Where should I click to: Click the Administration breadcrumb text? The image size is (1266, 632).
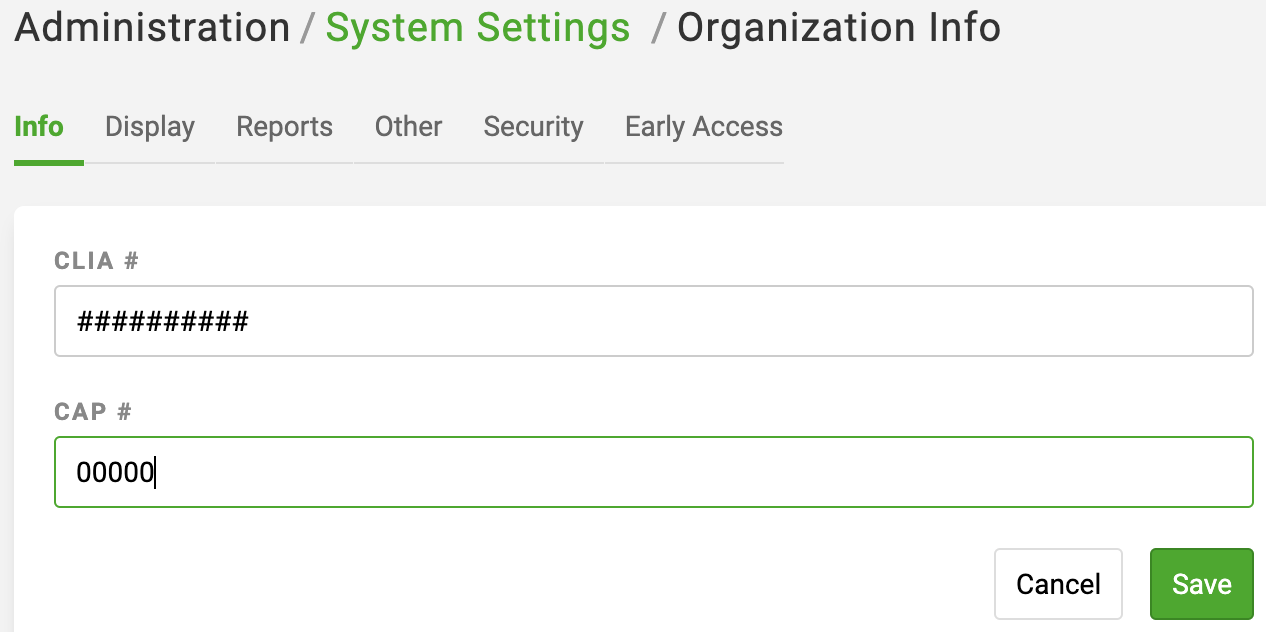tap(152, 28)
